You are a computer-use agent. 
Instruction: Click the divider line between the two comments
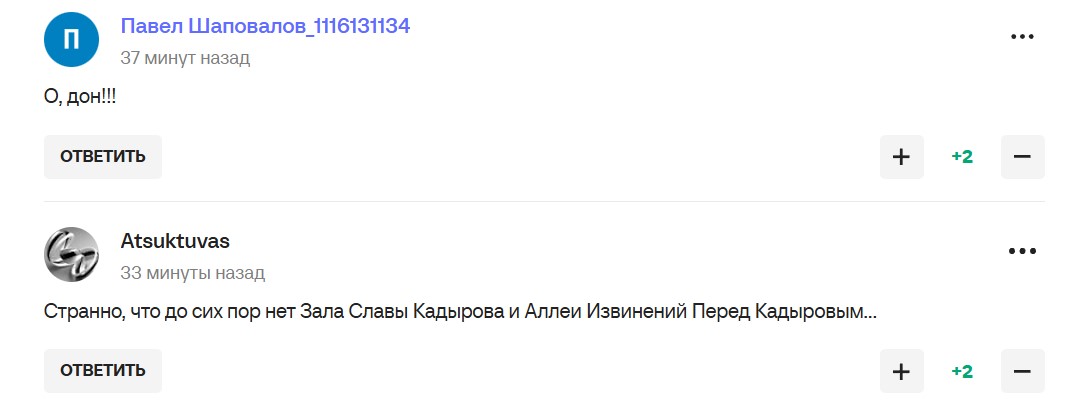[540, 202]
